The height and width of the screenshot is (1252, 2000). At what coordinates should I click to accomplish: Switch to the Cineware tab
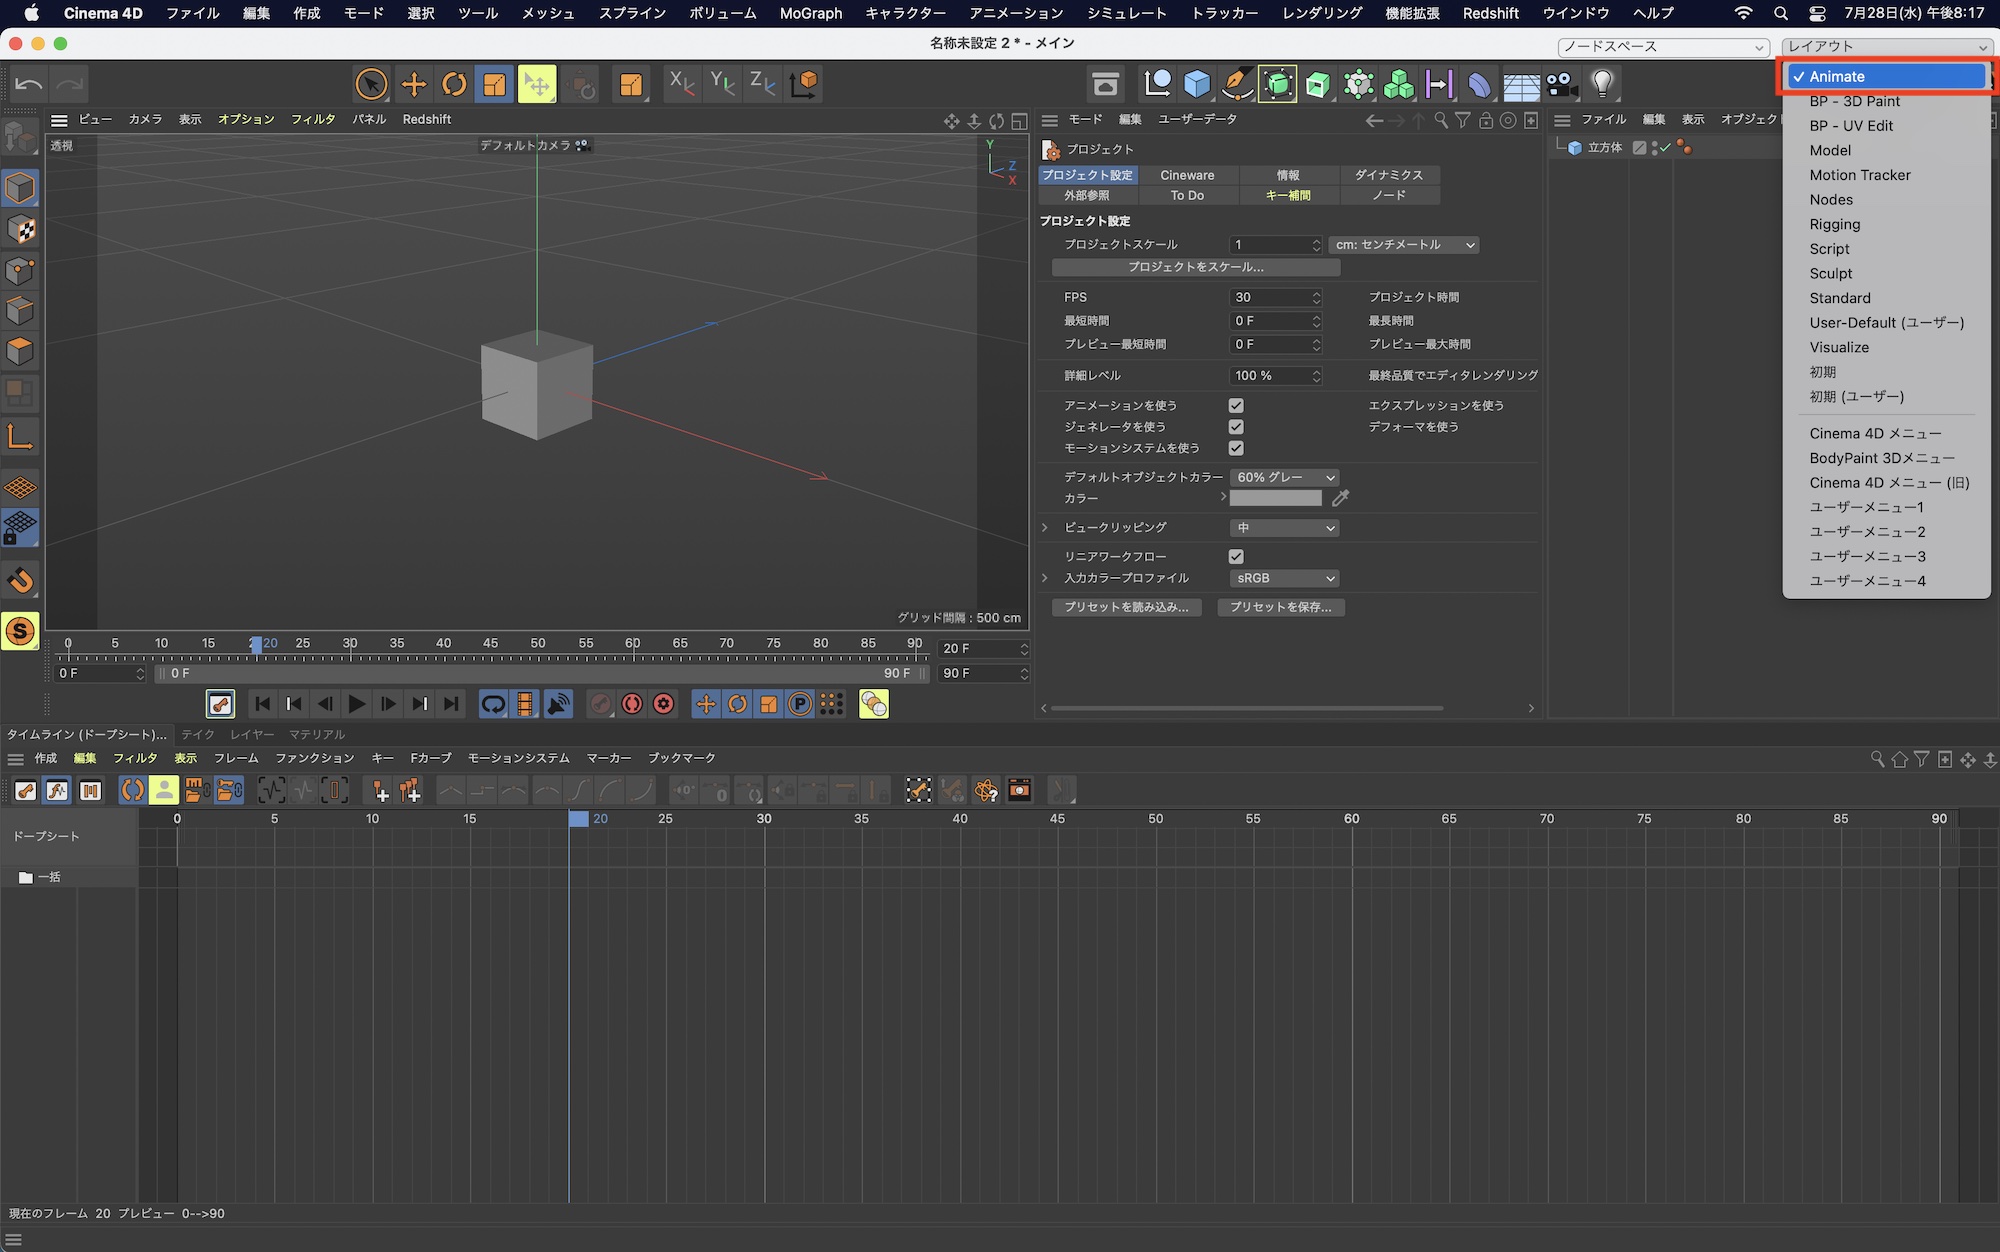tap(1187, 175)
